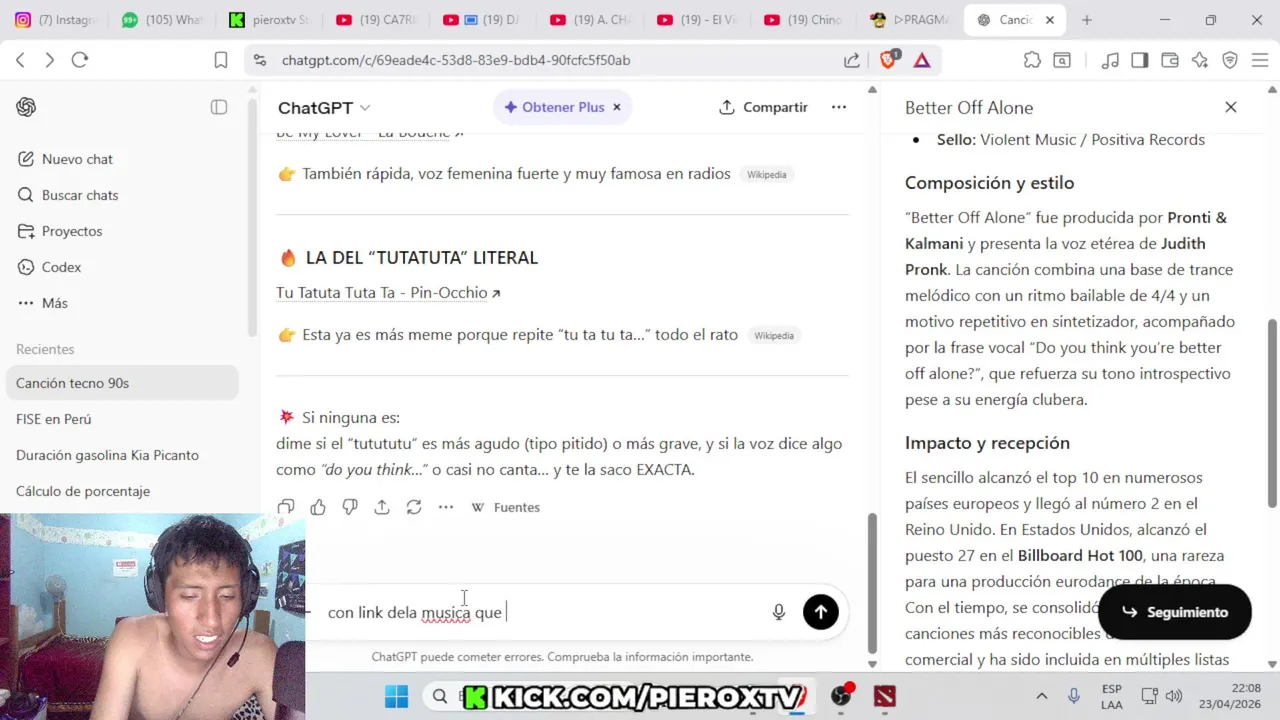Open a new browser tab
This screenshot has width=1280, height=720.
pos(1086,20)
